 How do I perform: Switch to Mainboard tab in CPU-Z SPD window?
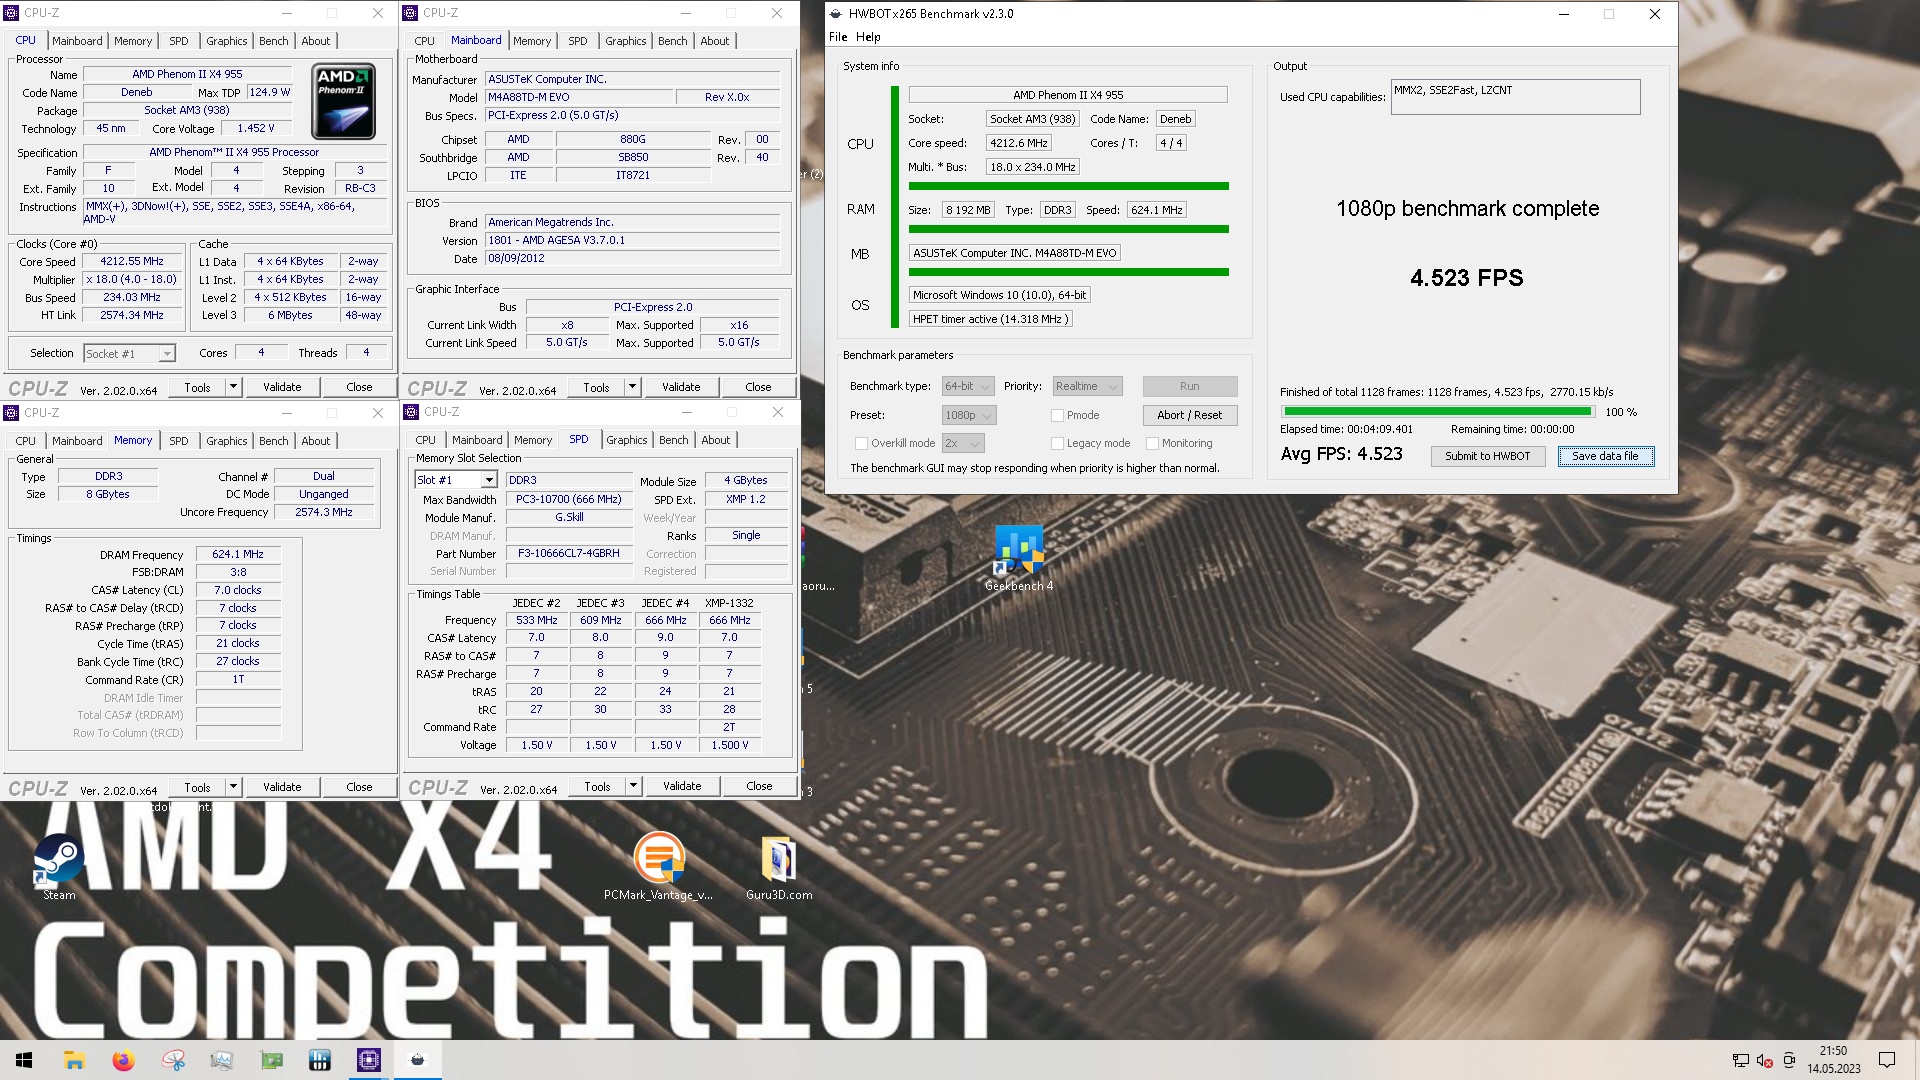tap(477, 440)
